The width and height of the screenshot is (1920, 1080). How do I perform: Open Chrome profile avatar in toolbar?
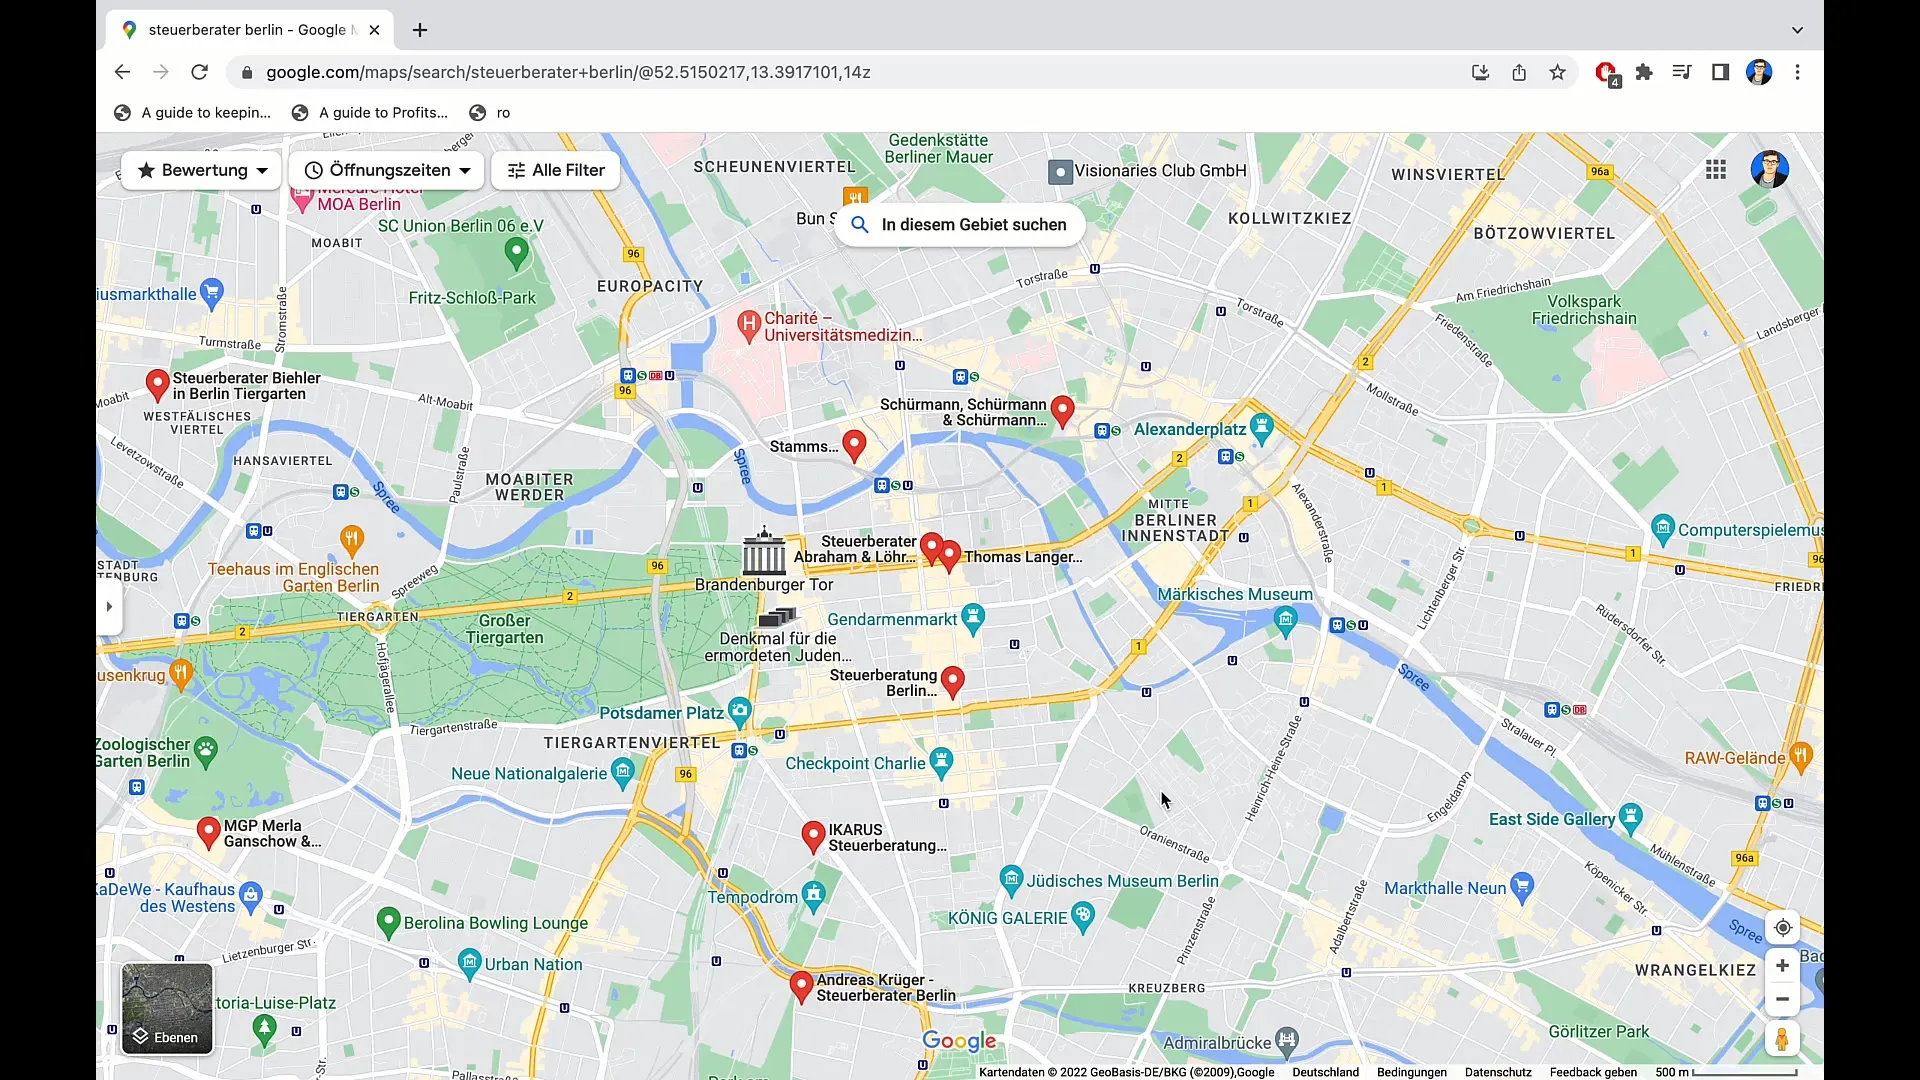pos(1759,72)
